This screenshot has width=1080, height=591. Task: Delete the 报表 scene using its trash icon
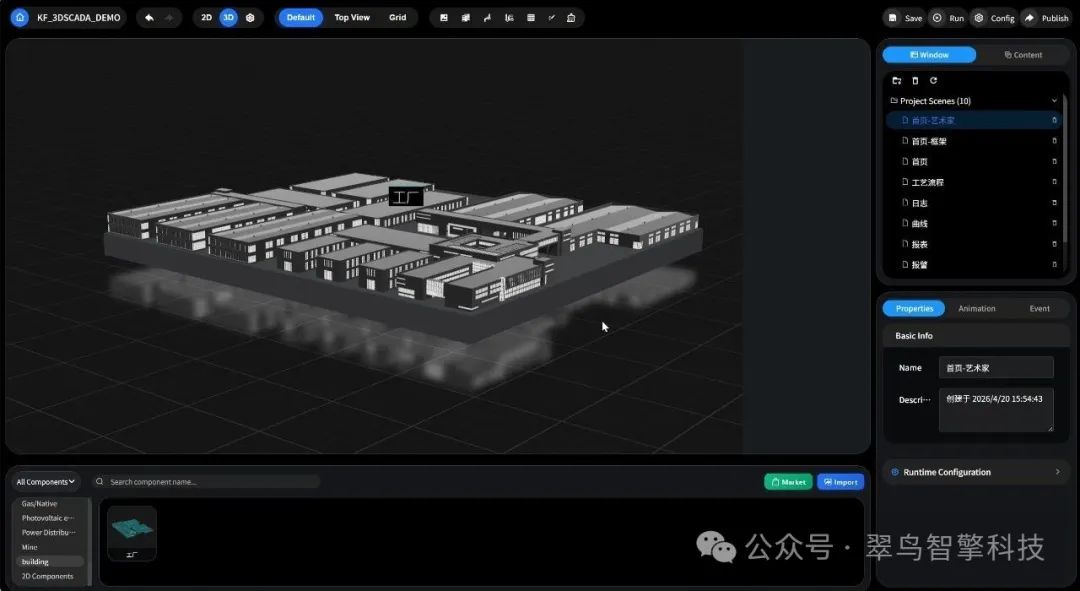[1054, 245]
